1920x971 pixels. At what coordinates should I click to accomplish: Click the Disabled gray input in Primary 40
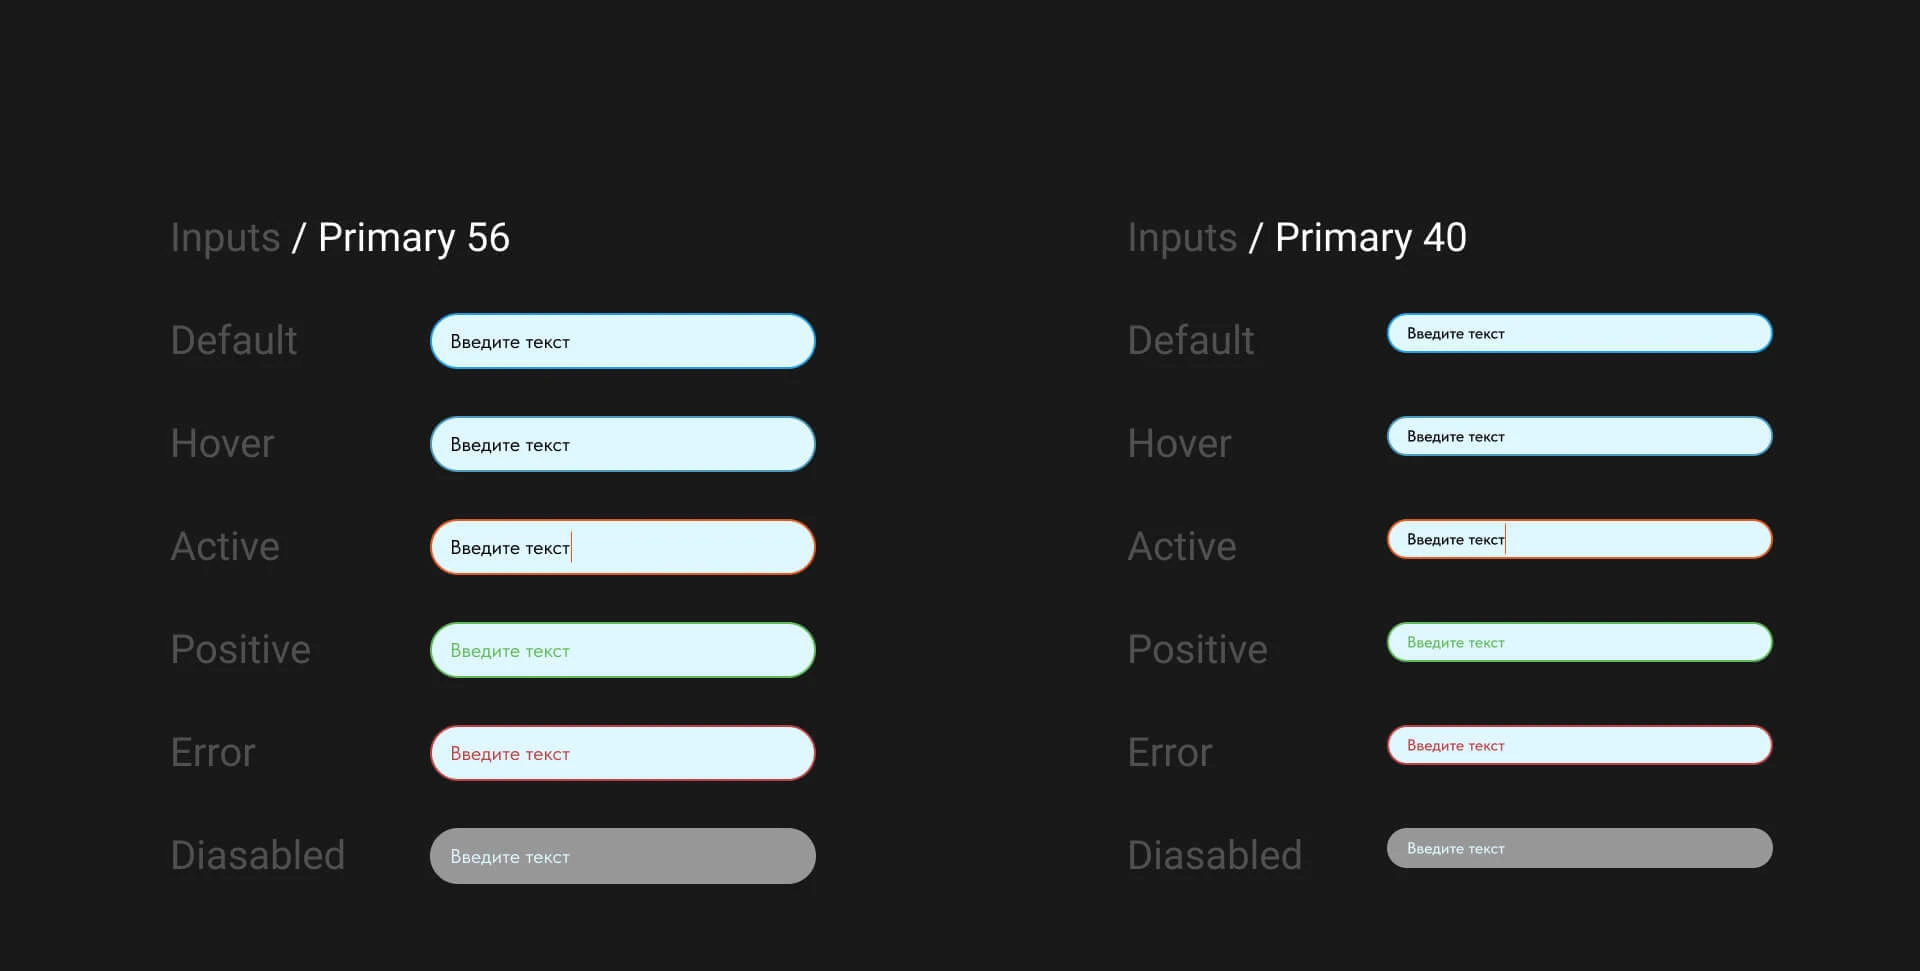coord(1579,848)
